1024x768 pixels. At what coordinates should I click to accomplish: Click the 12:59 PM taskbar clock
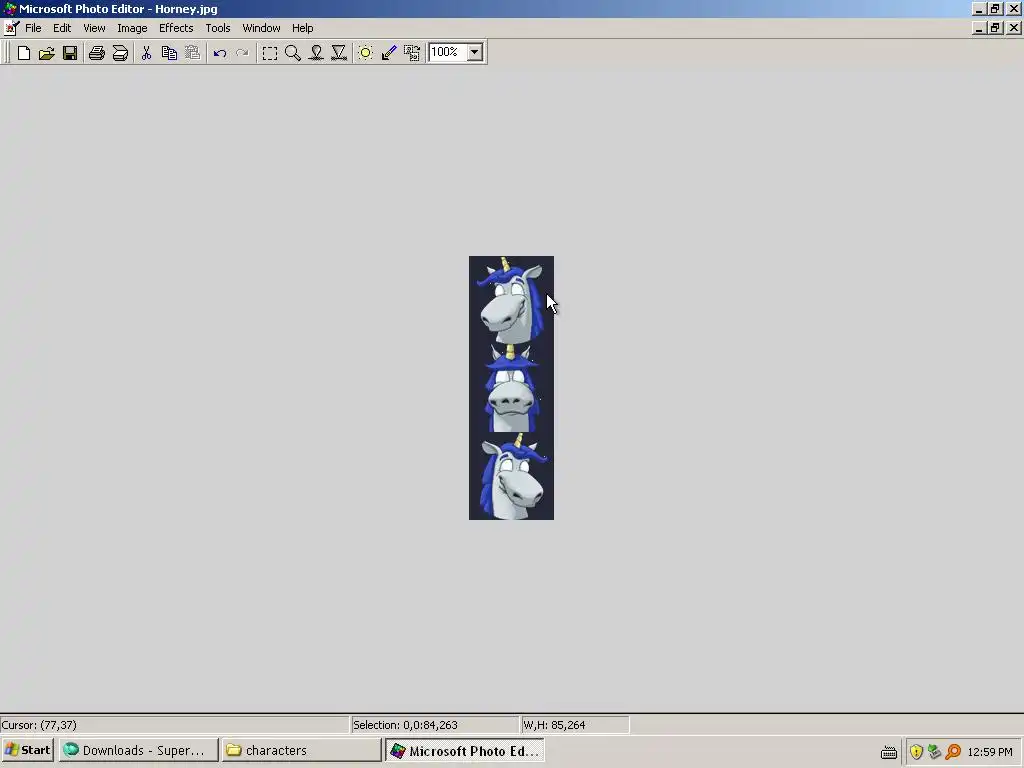pos(990,752)
